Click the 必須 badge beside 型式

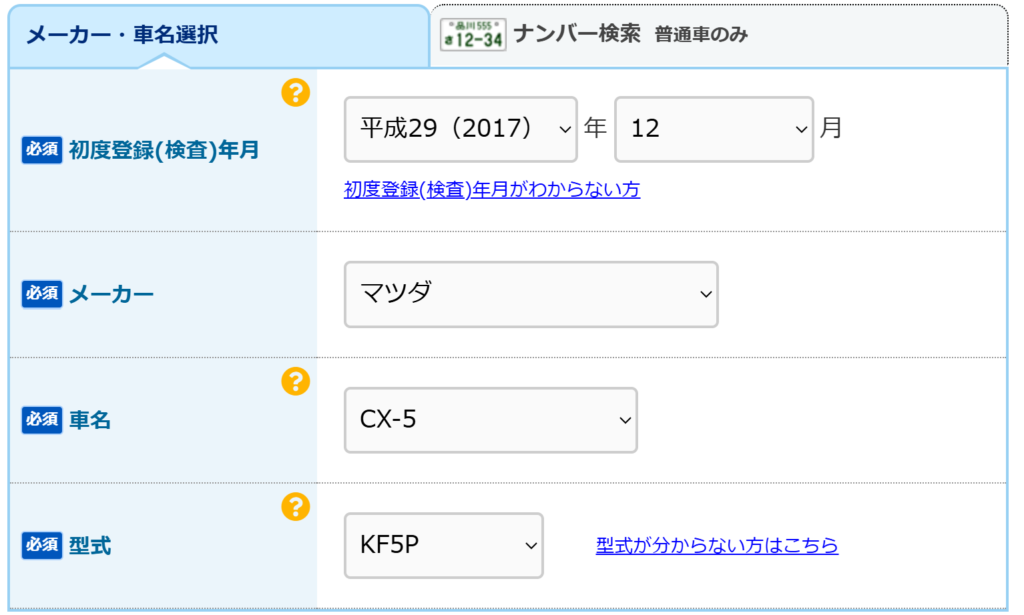click(42, 546)
